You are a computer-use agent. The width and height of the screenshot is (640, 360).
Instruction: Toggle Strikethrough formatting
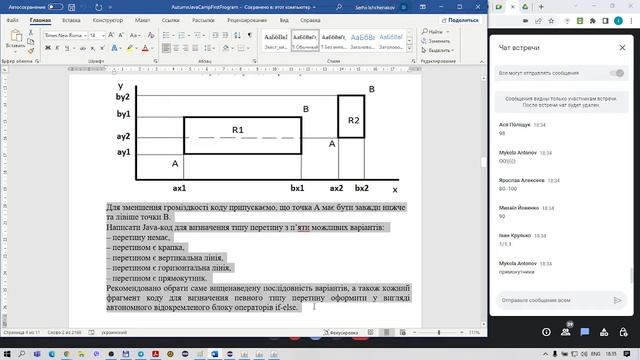pos(83,48)
